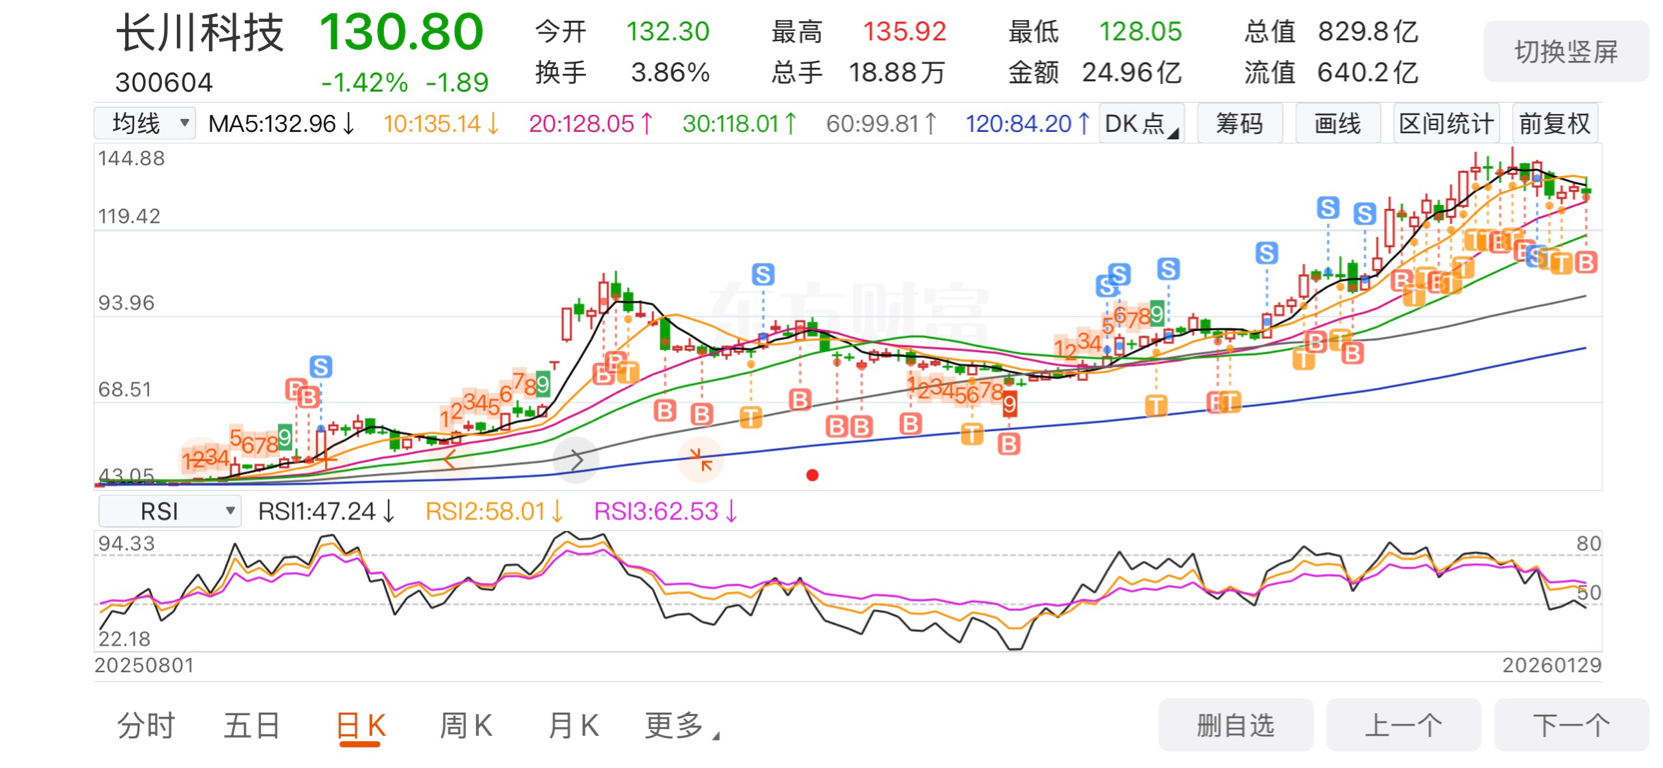1663x768 pixels.
Task: Select the leftmost of the two highest S markers
Action: pos(1327,208)
